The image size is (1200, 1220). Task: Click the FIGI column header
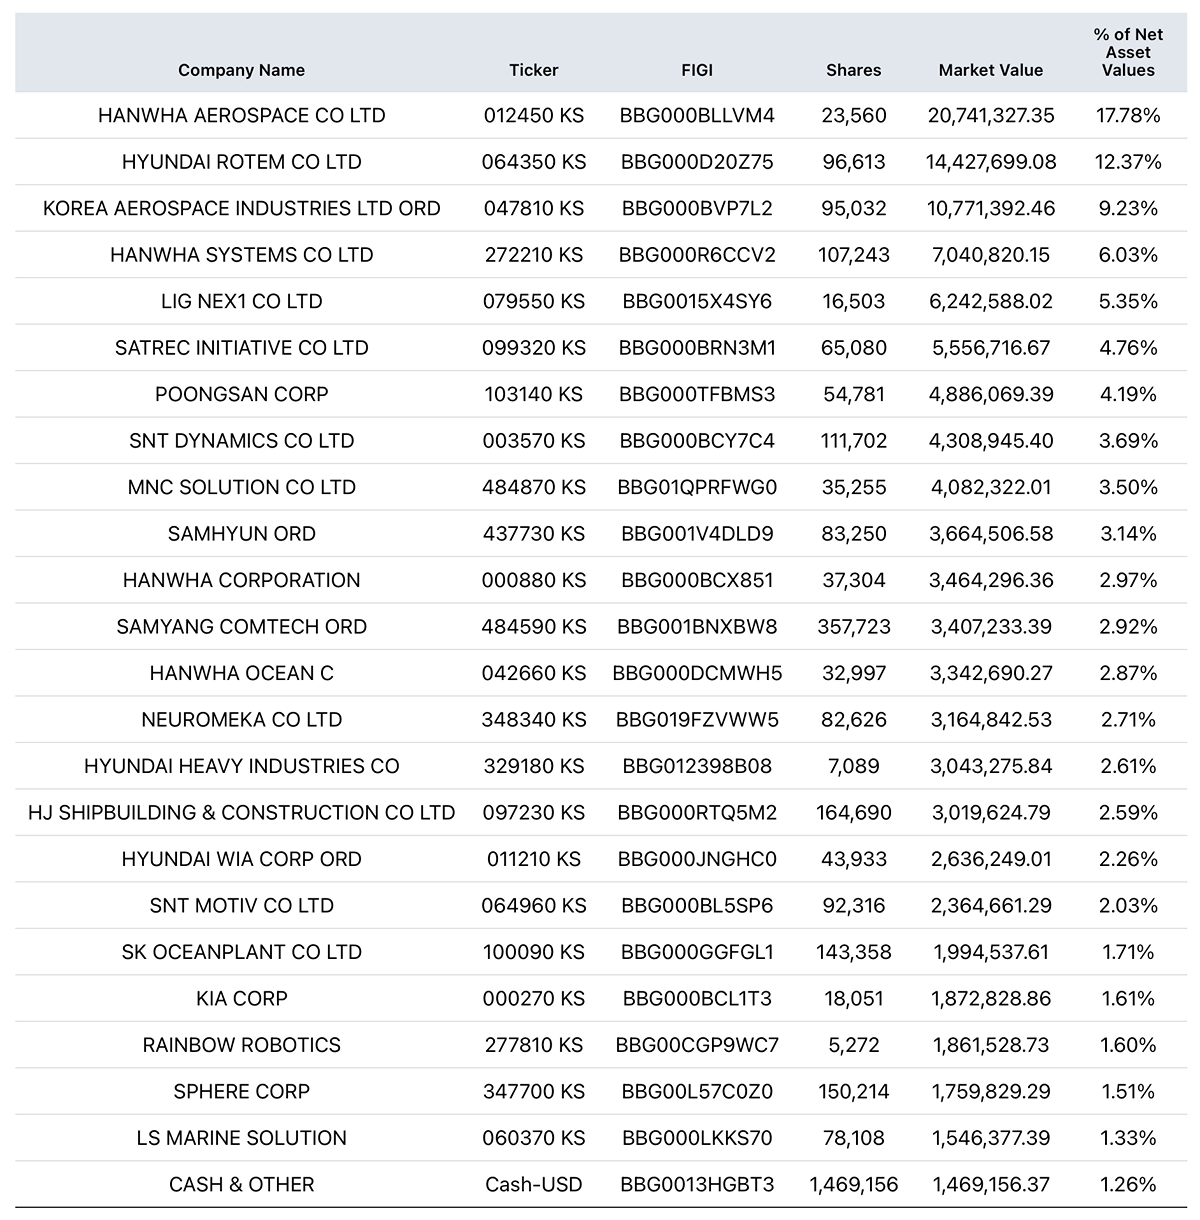click(x=696, y=70)
